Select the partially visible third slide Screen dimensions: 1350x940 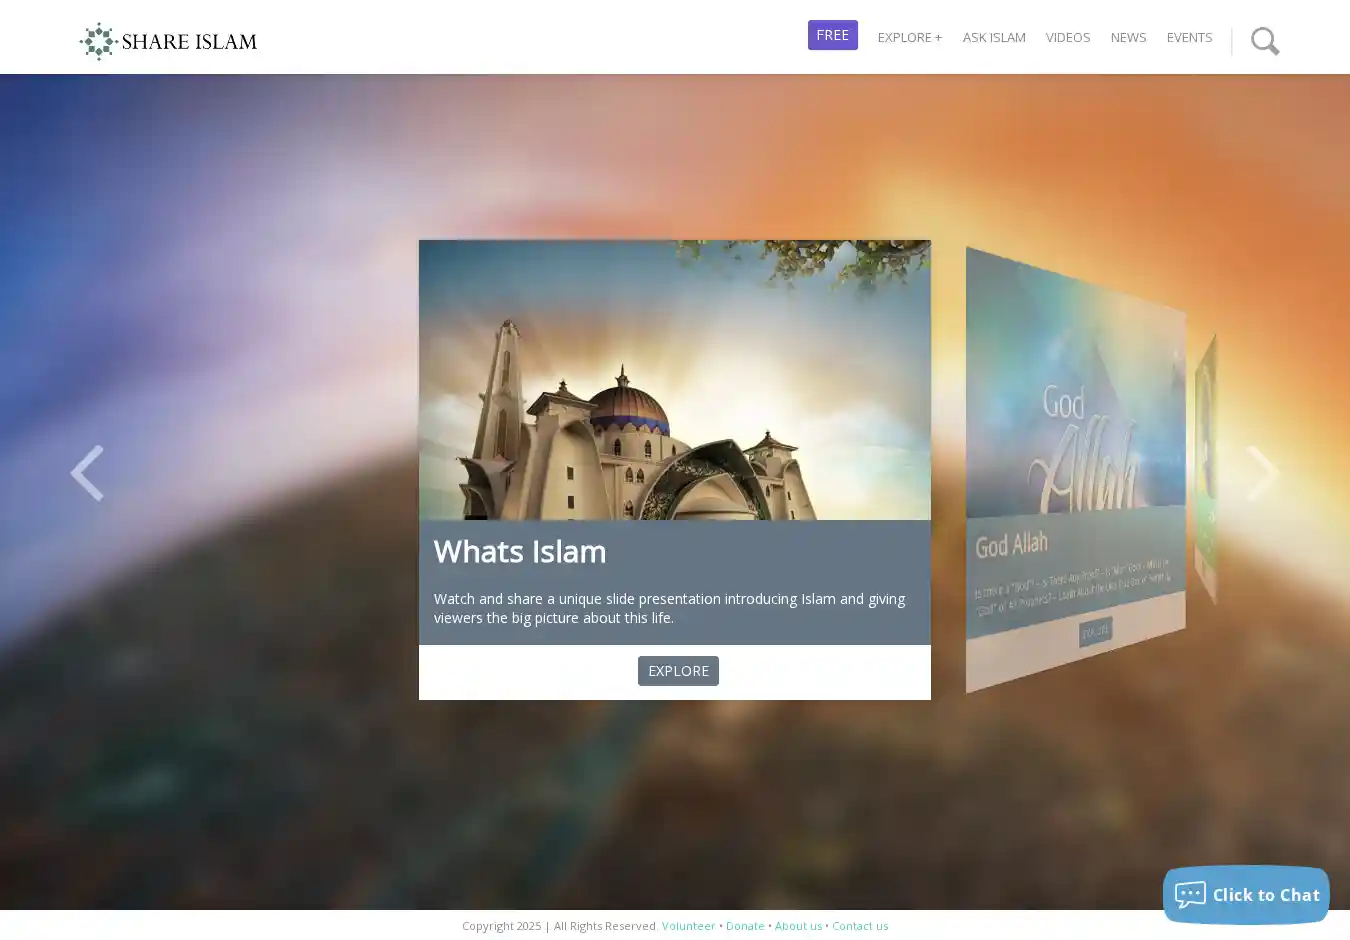[x=1206, y=470]
